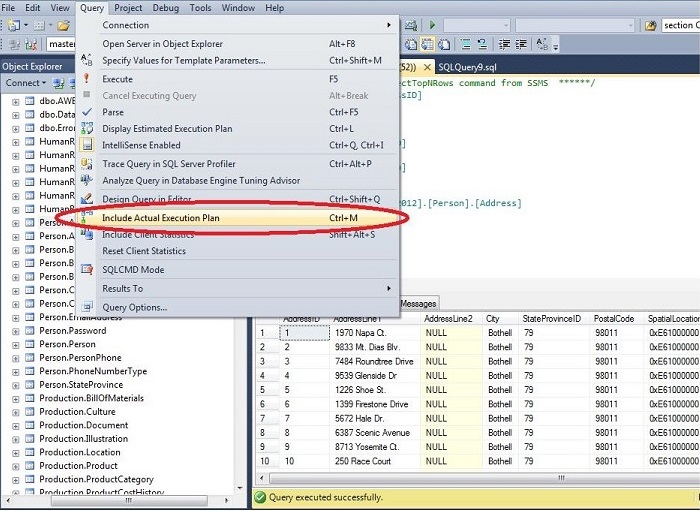Click the green Start Debugging arrow
Viewport: 700px width, 511px height.
tap(432, 25)
